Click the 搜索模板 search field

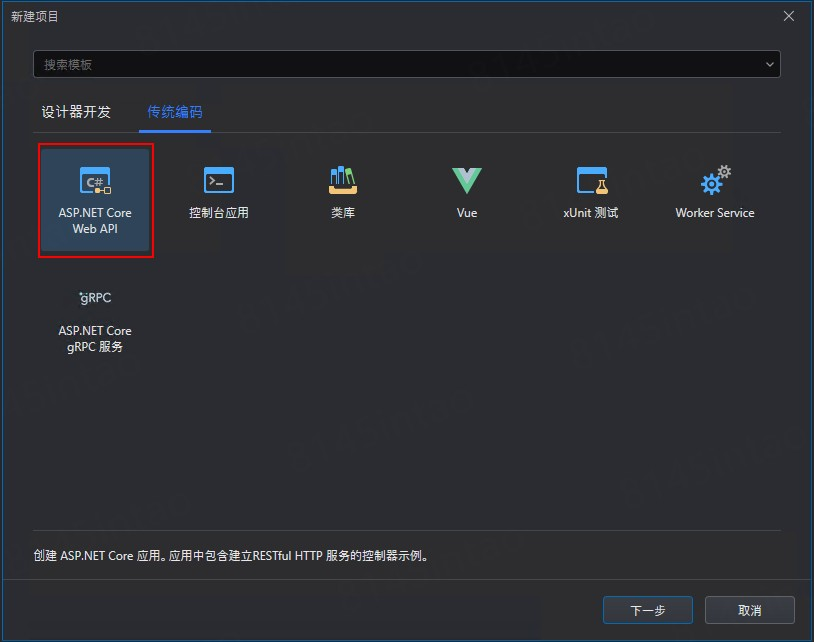coord(406,64)
